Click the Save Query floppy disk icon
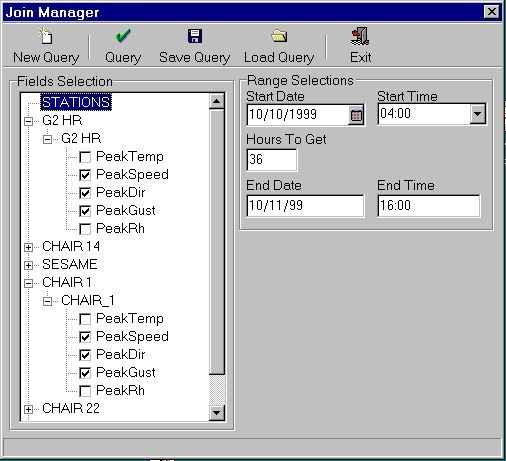 point(195,36)
